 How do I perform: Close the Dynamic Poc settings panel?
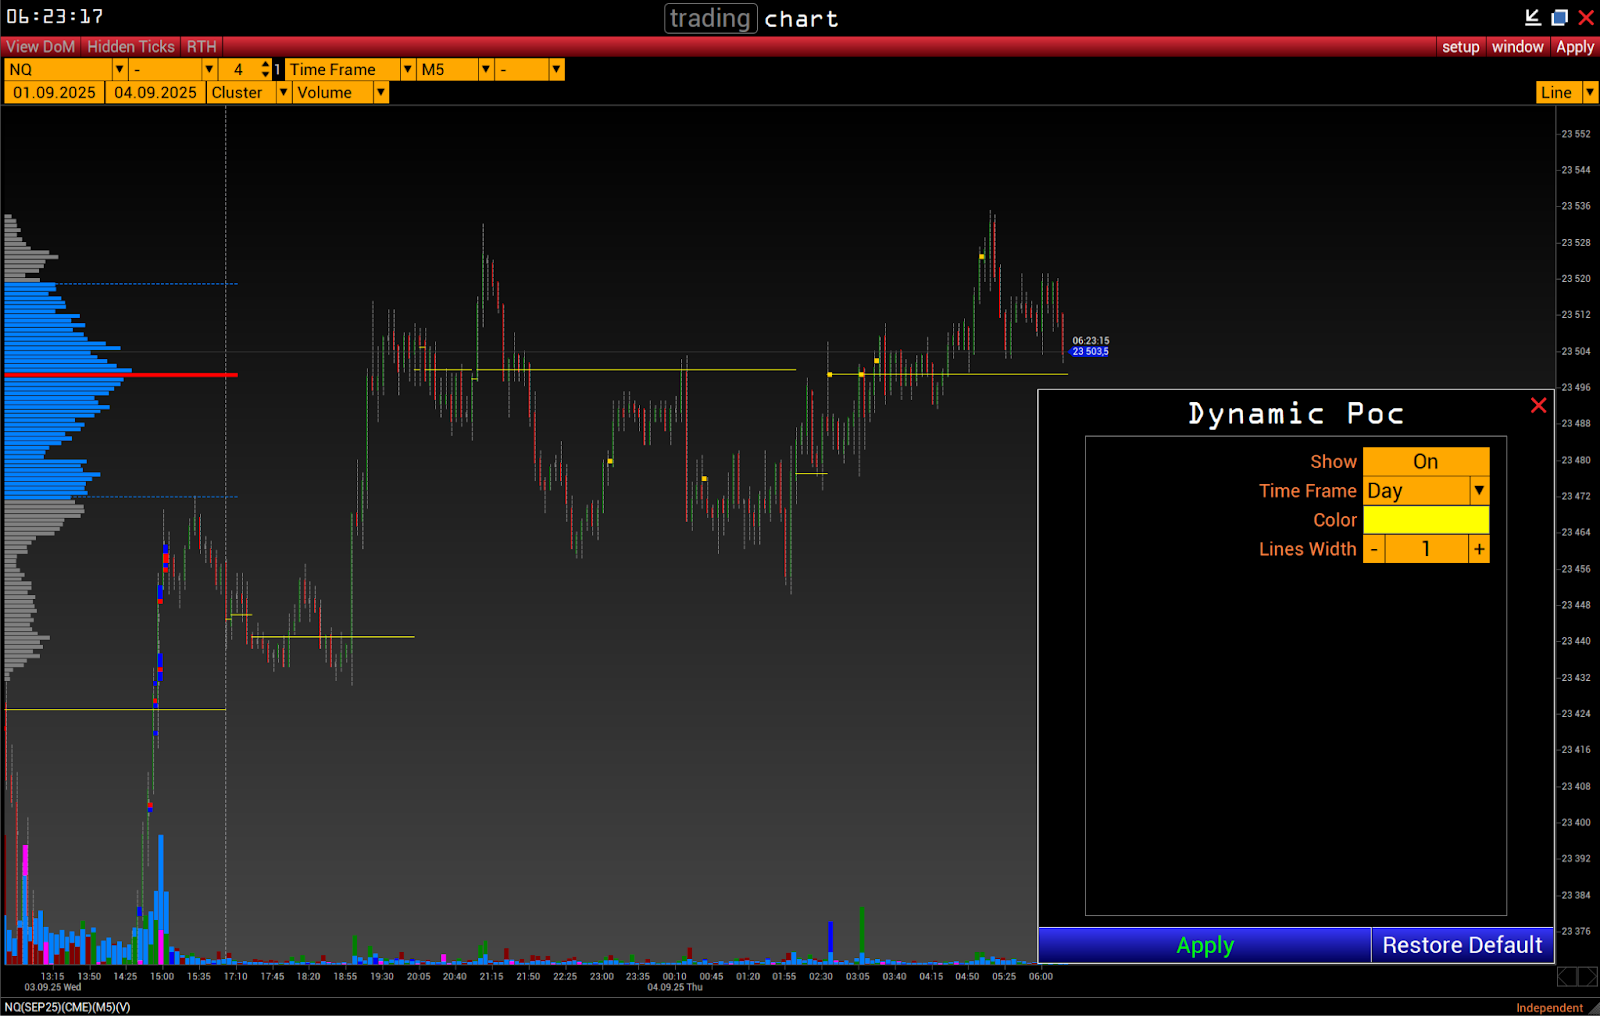coord(1538,405)
